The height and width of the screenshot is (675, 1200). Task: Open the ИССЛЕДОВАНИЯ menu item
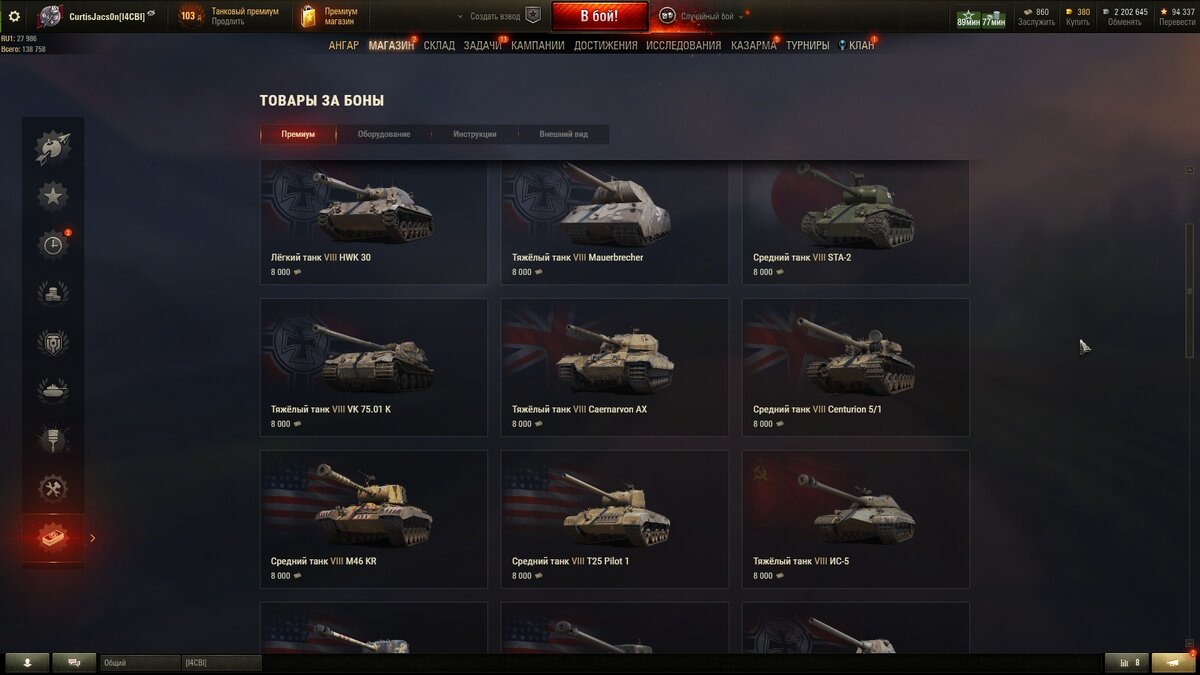tap(683, 45)
